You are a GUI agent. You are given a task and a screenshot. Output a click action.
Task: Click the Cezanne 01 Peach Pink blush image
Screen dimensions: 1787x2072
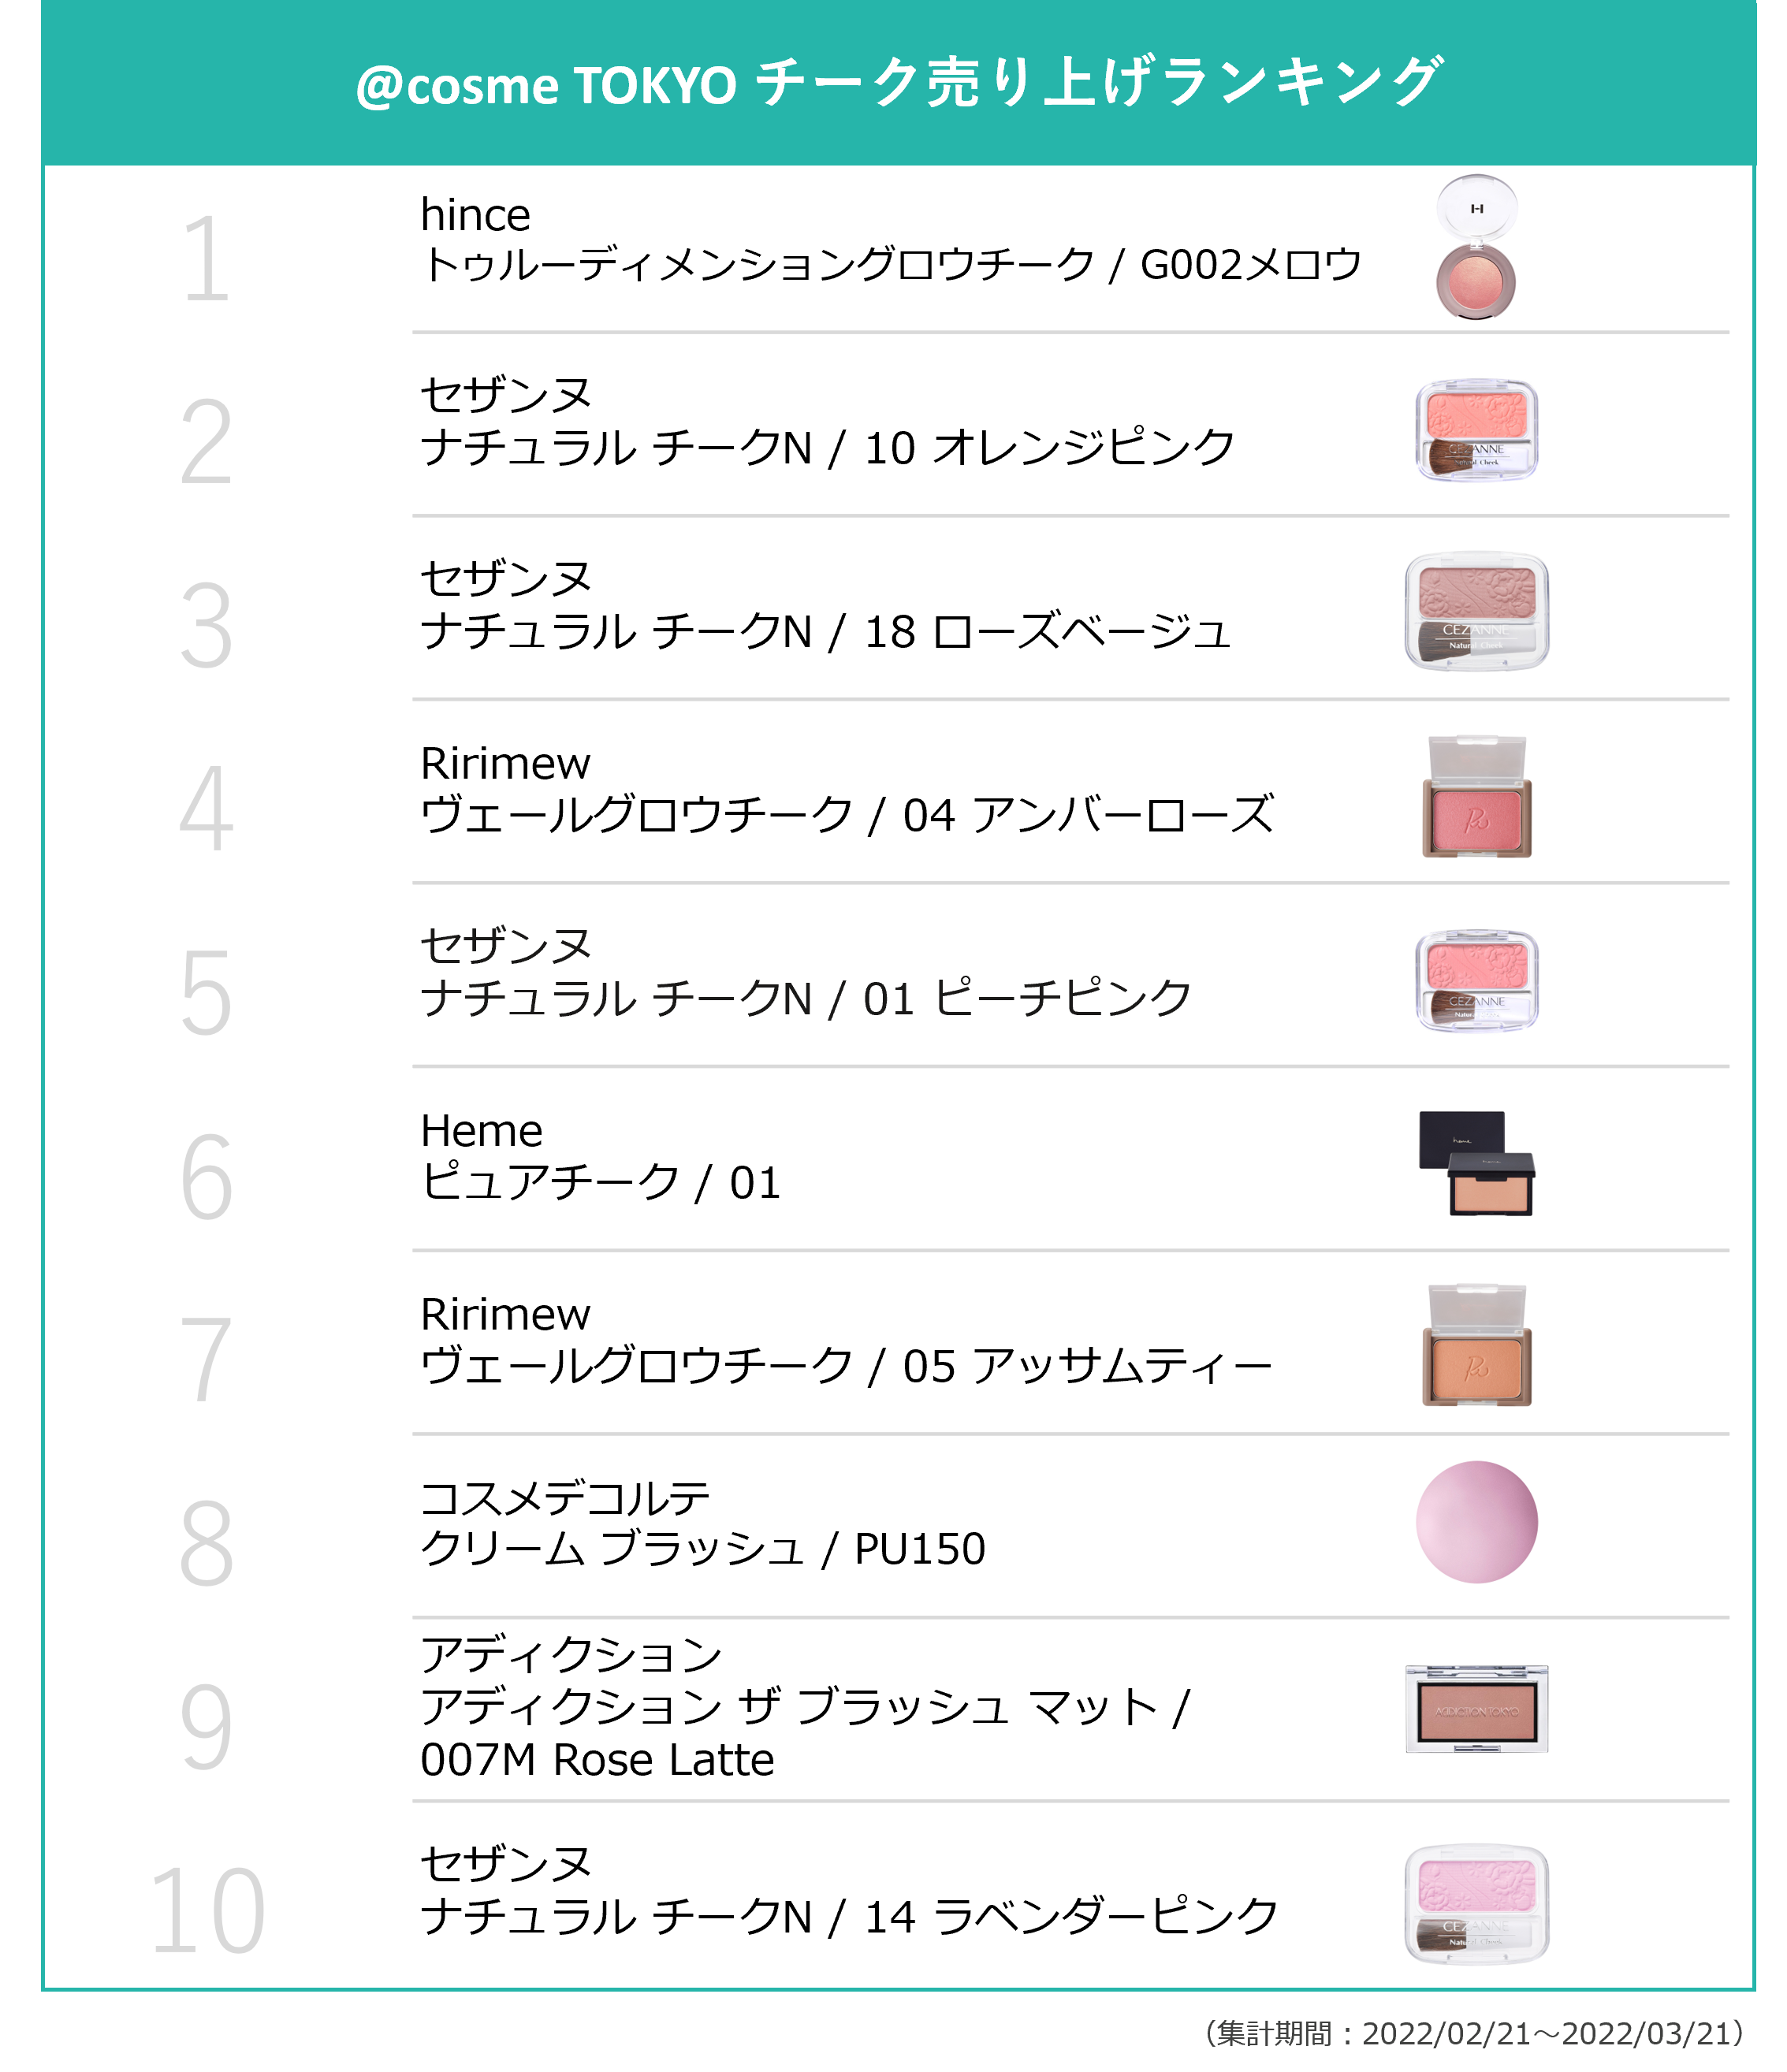click(1476, 981)
